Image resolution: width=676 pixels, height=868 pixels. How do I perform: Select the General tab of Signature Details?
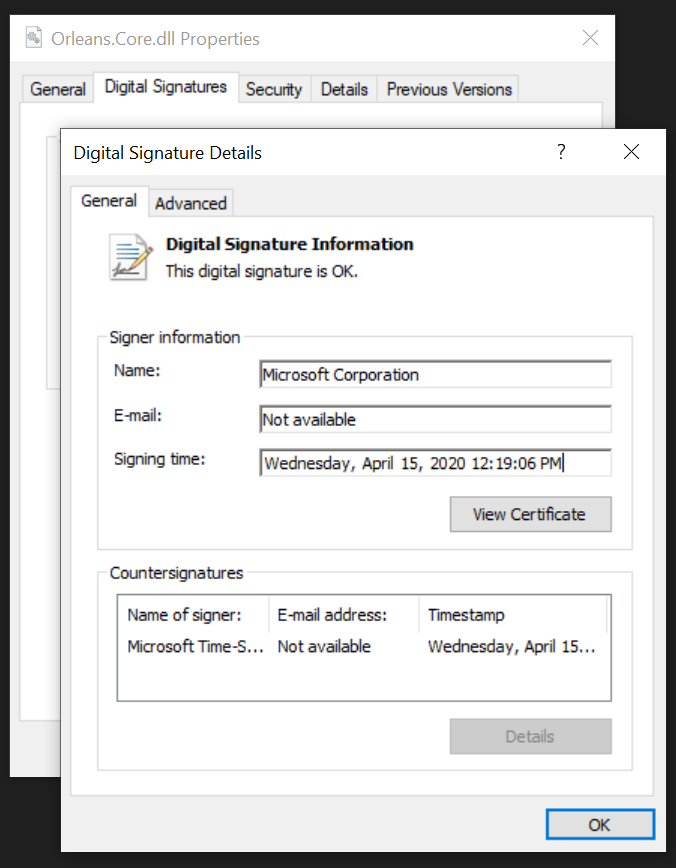click(x=109, y=201)
